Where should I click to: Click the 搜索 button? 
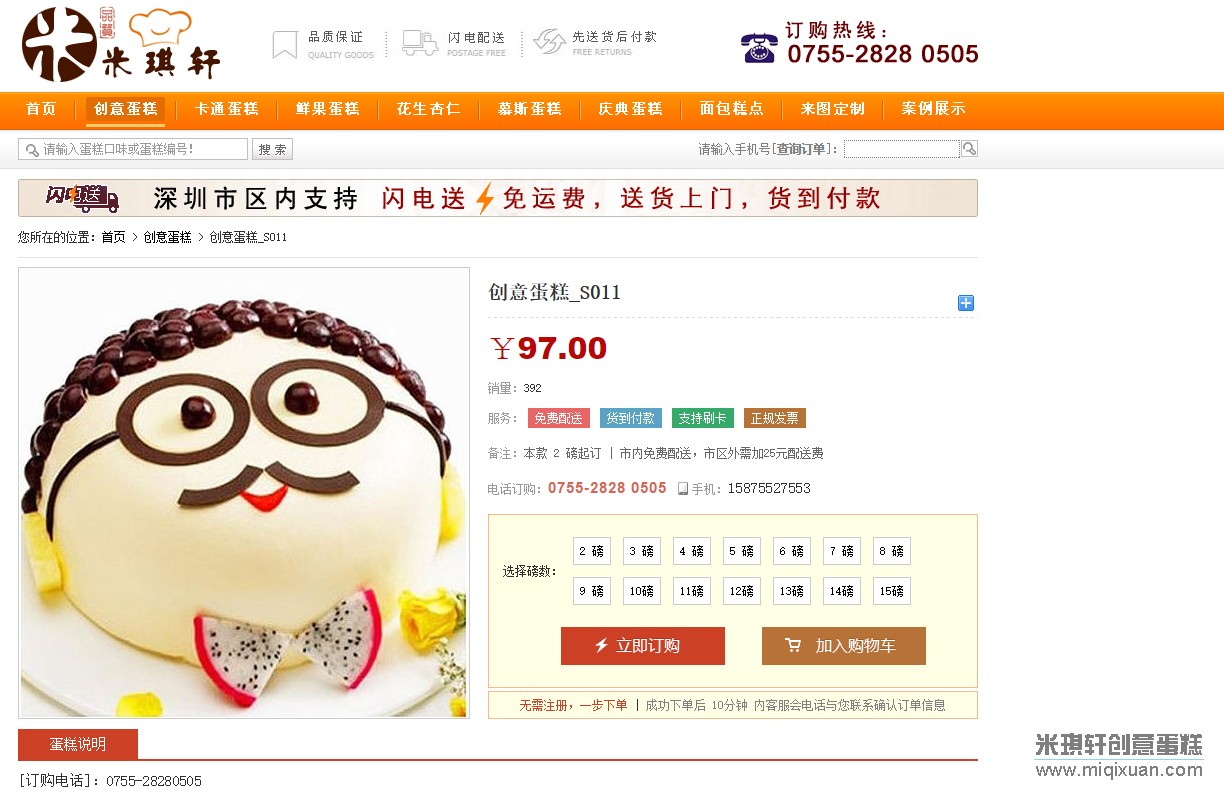click(x=272, y=149)
